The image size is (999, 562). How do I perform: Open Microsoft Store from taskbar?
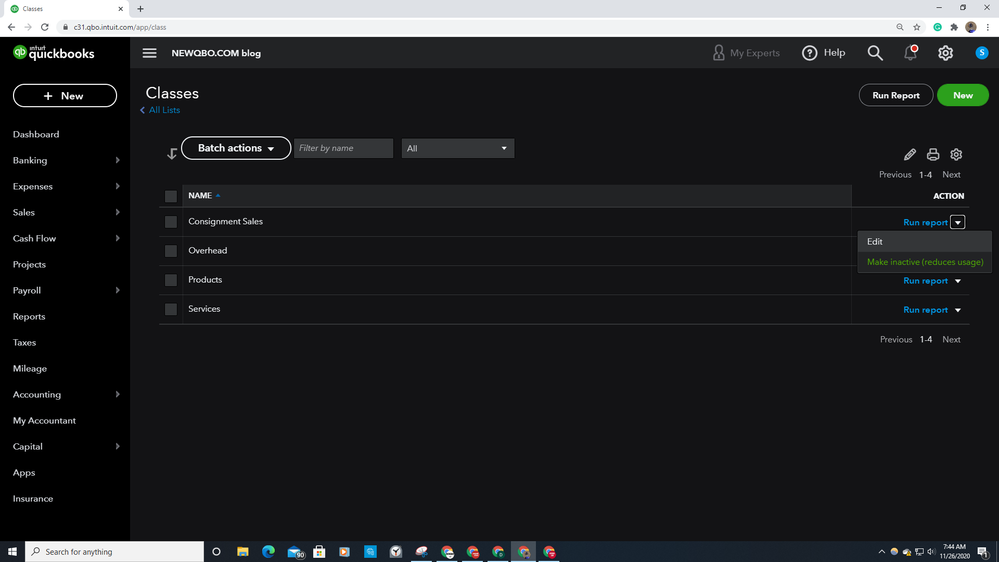(319, 551)
